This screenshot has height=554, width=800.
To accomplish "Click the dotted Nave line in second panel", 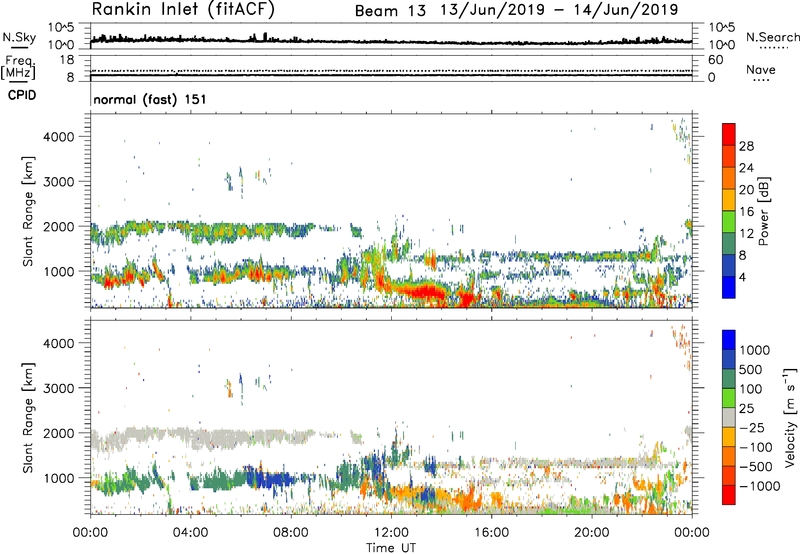I will coord(391,70).
